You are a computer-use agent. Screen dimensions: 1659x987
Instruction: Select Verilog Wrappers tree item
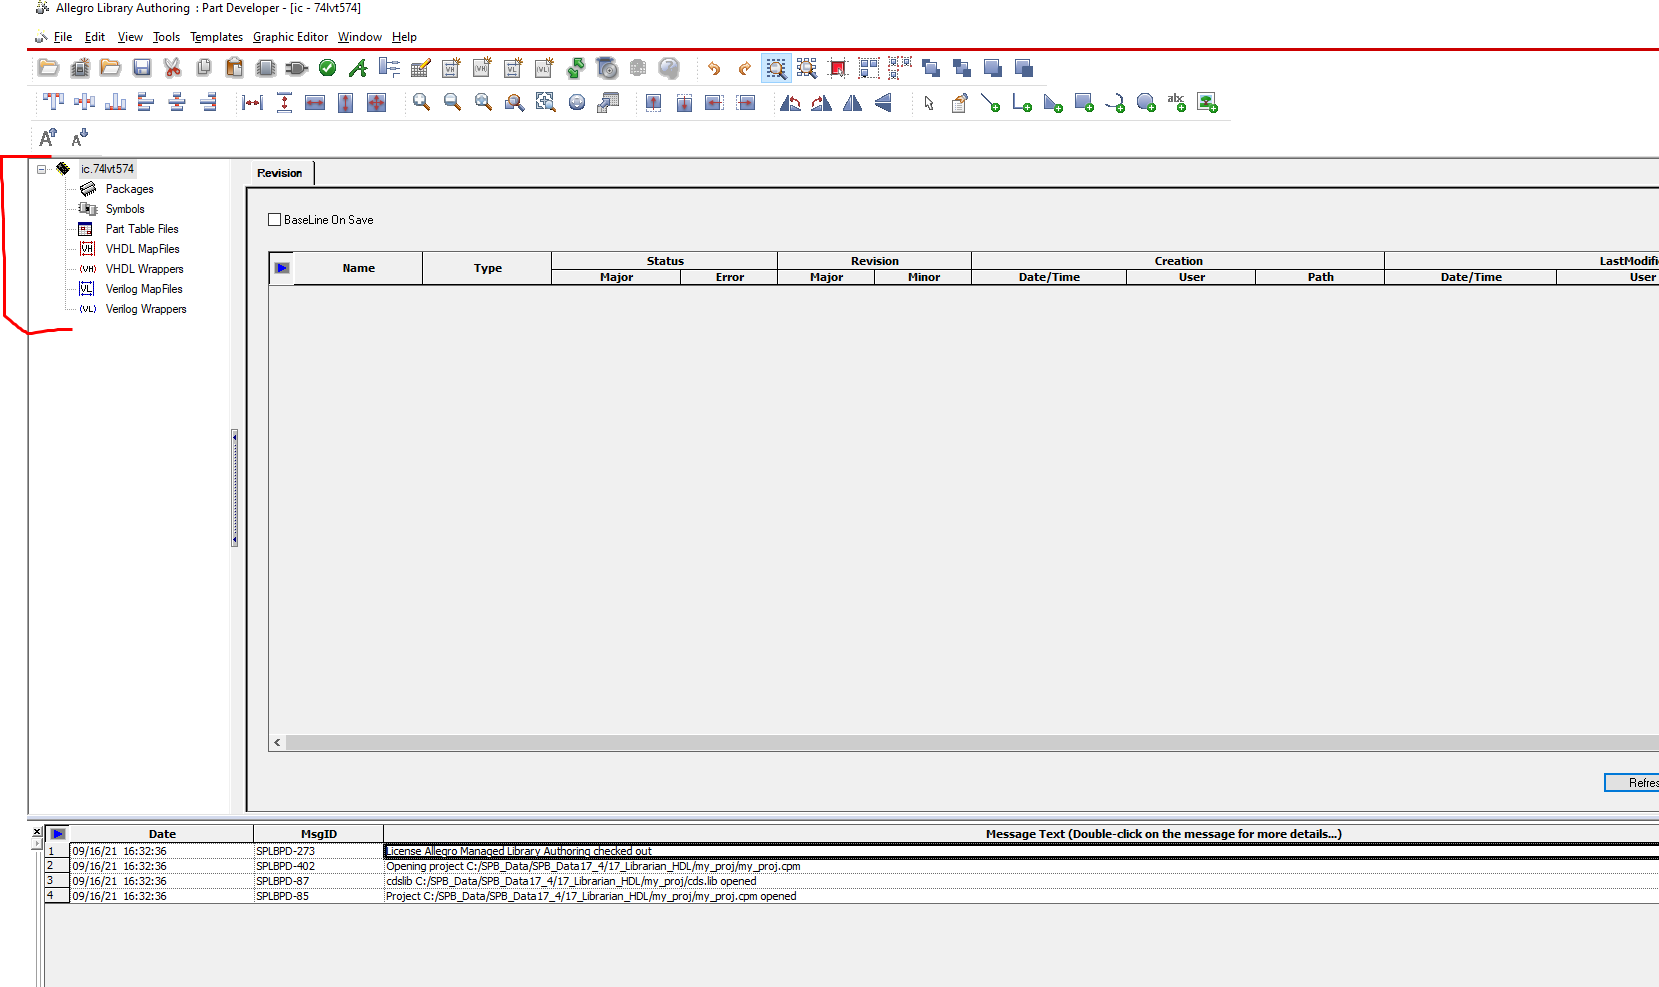pos(146,309)
